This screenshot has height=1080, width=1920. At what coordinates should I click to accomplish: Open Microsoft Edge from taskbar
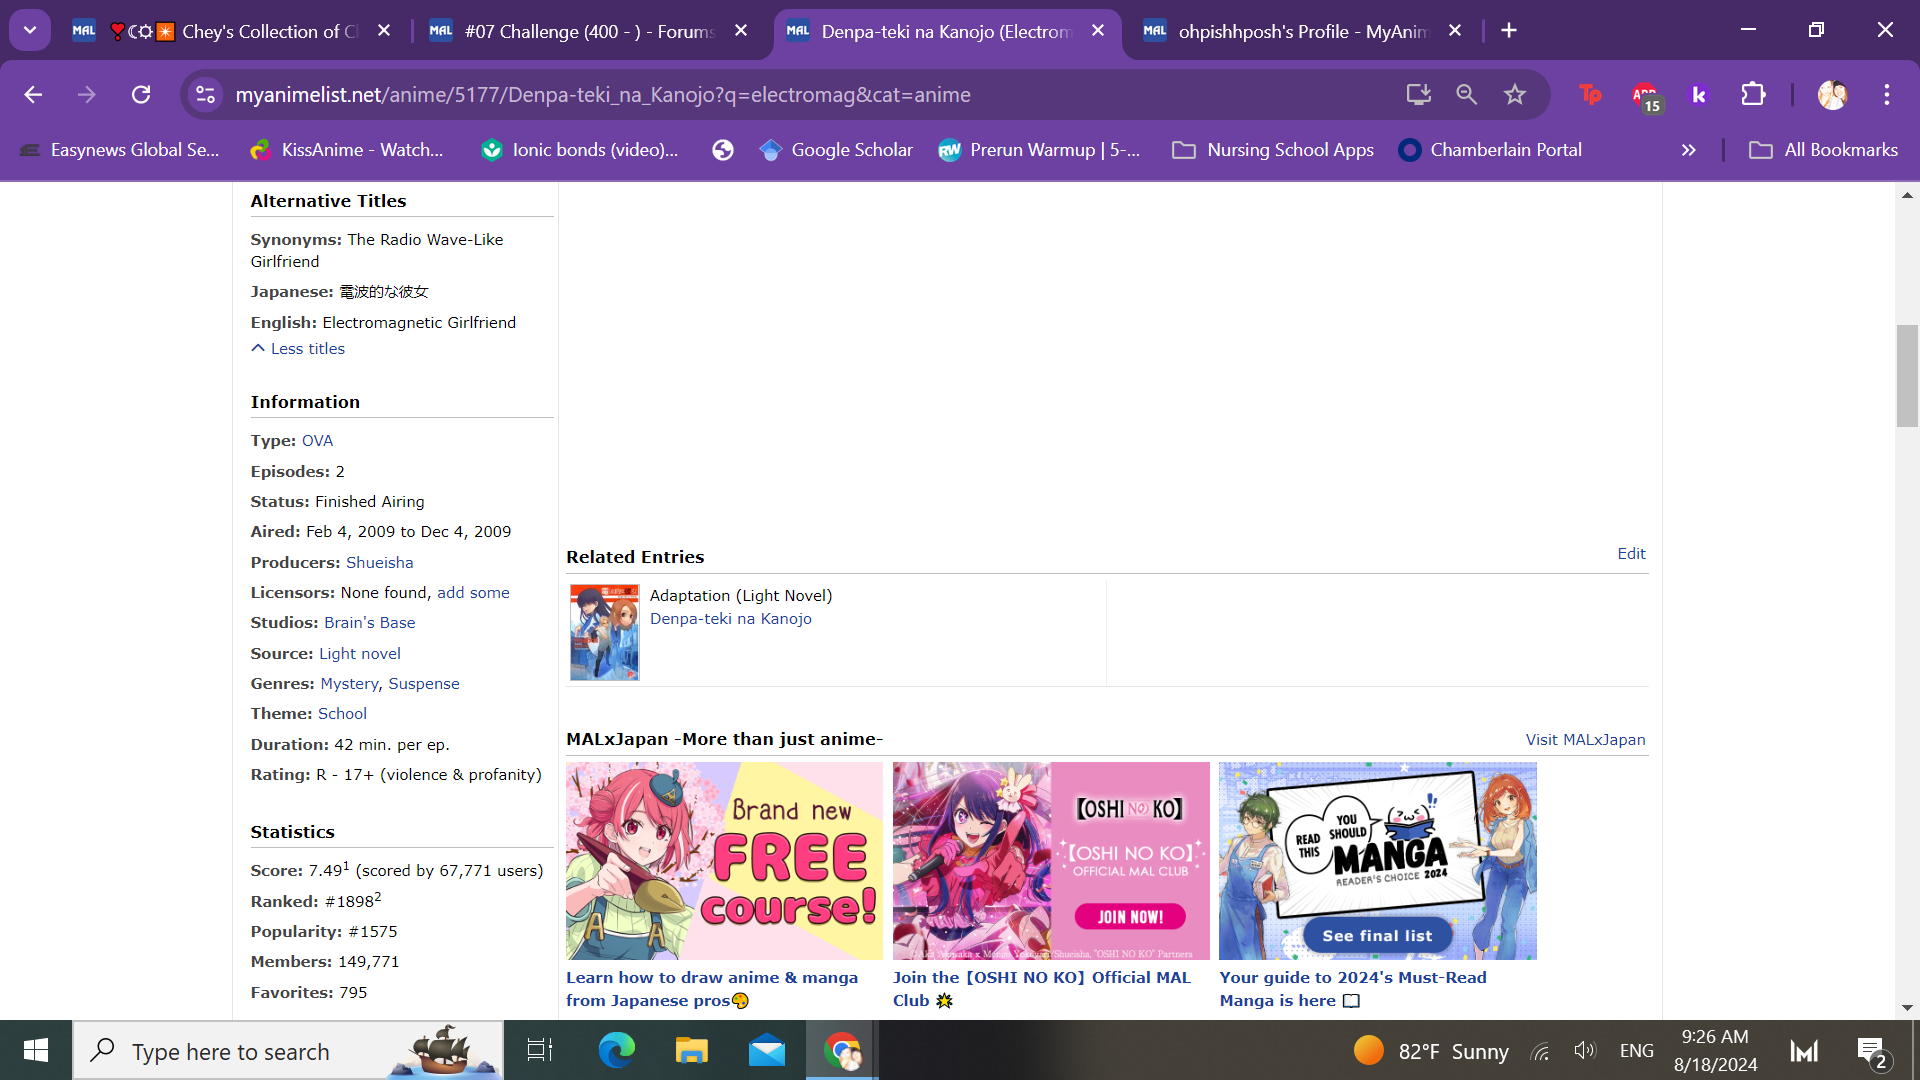point(616,1051)
